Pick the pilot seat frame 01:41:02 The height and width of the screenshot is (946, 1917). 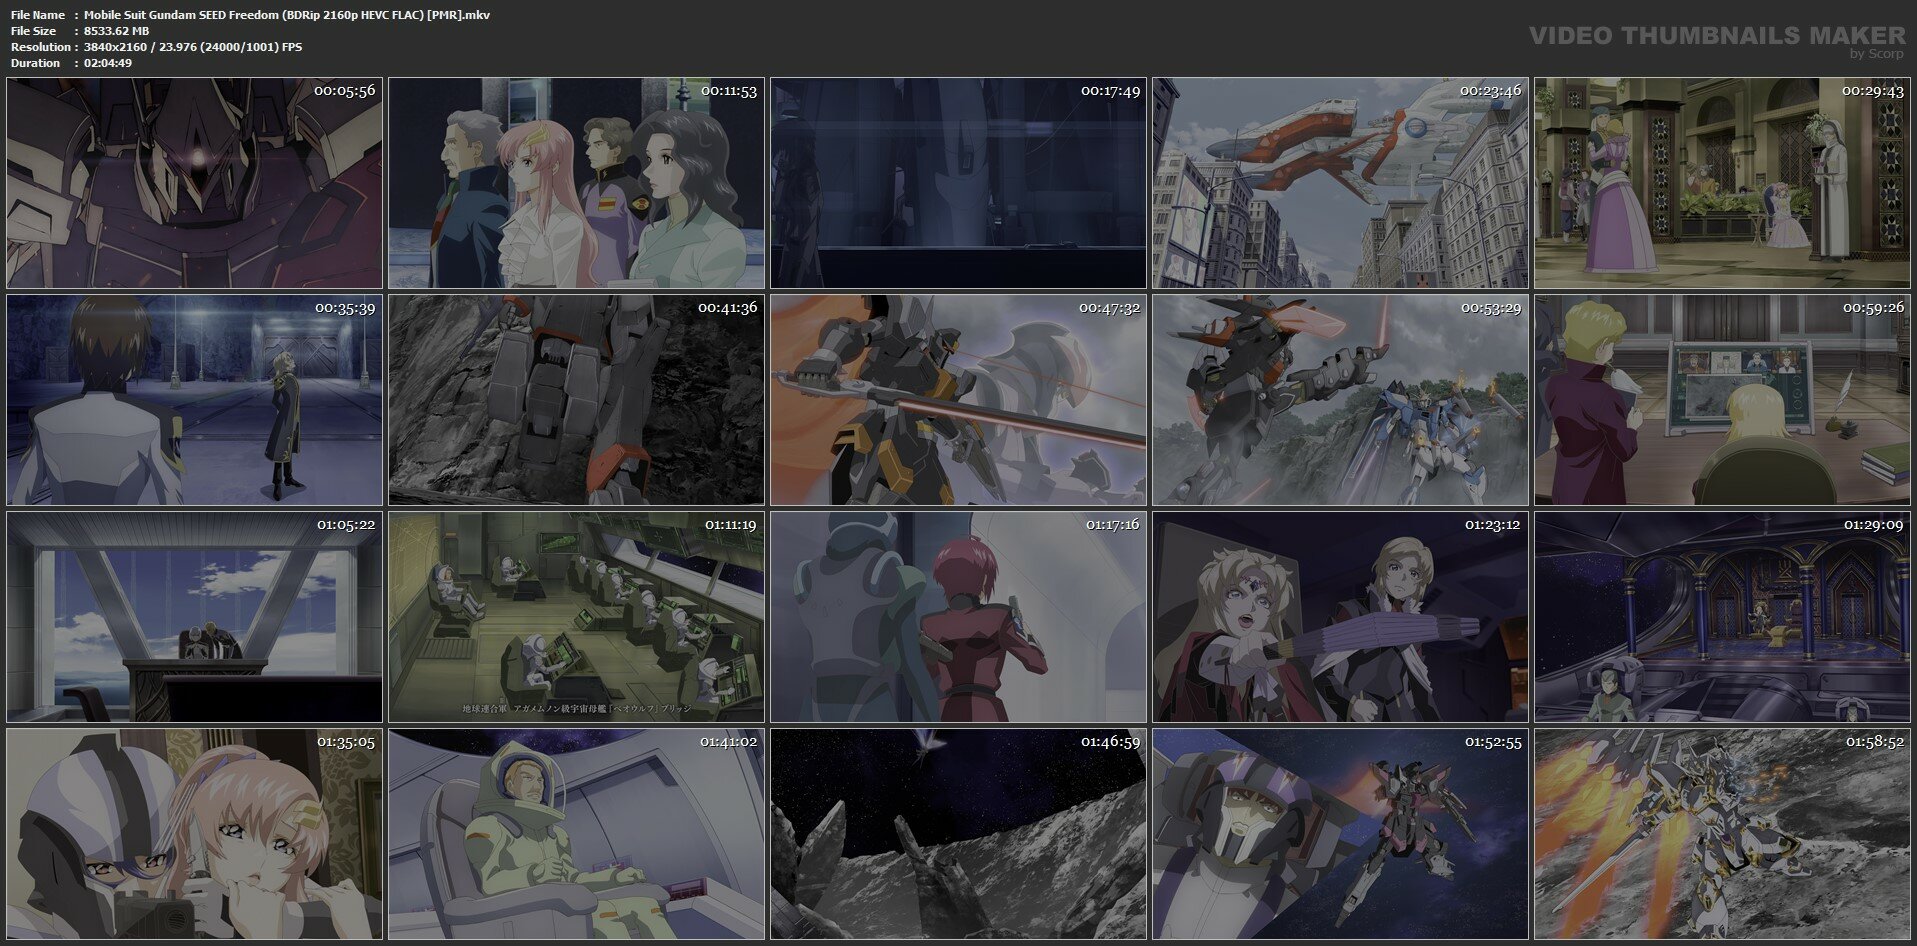tap(576, 834)
